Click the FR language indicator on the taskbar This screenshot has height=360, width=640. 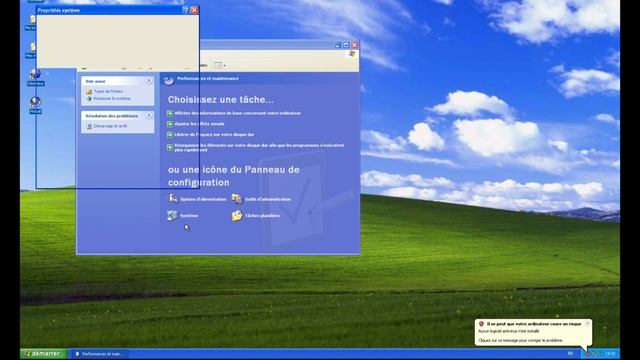[x=570, y=353]
